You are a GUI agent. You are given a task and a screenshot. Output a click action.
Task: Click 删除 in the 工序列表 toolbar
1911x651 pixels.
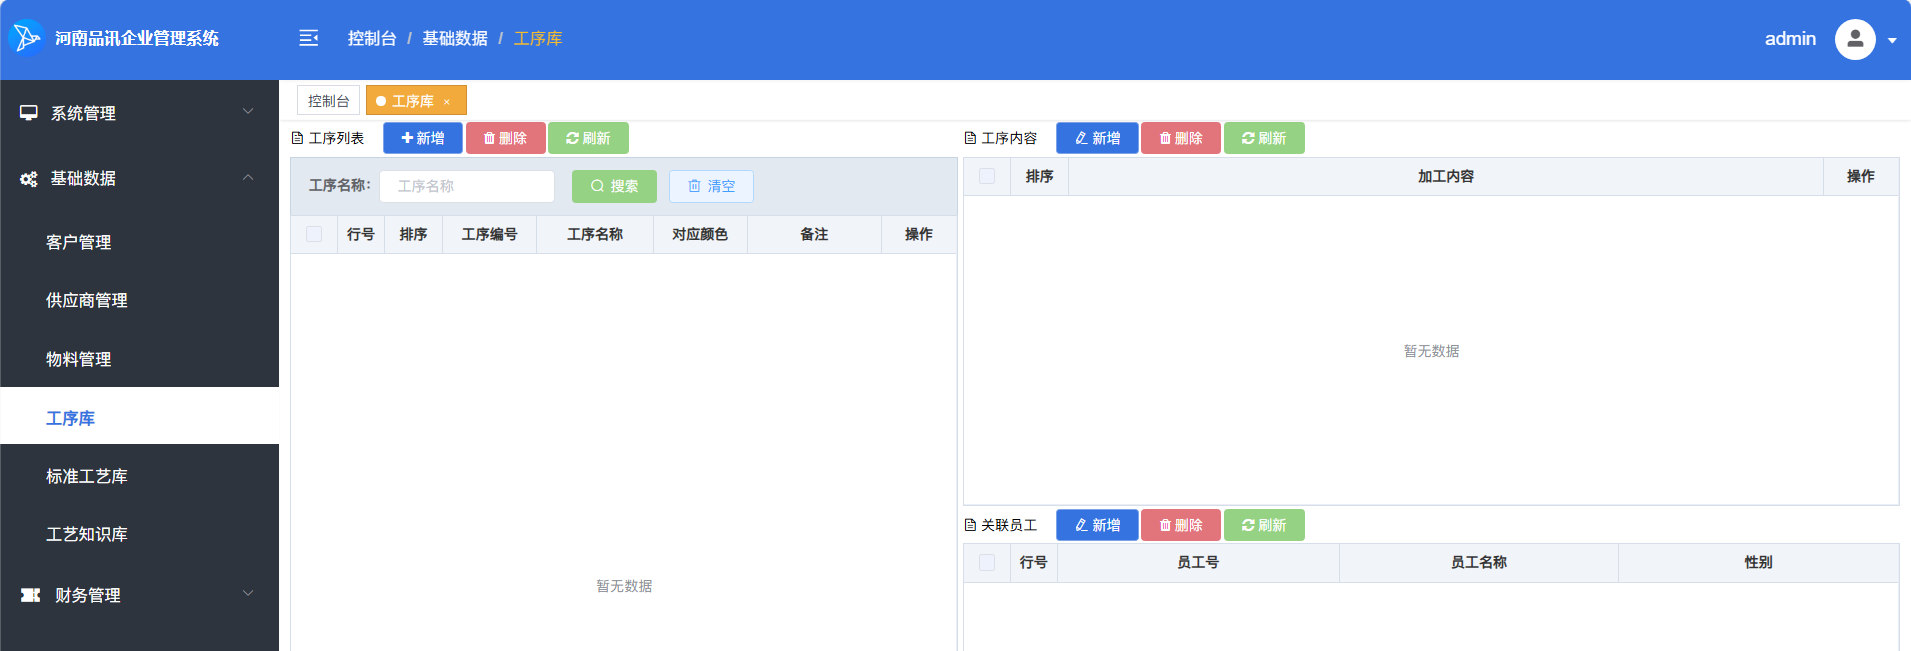(505, 138)
